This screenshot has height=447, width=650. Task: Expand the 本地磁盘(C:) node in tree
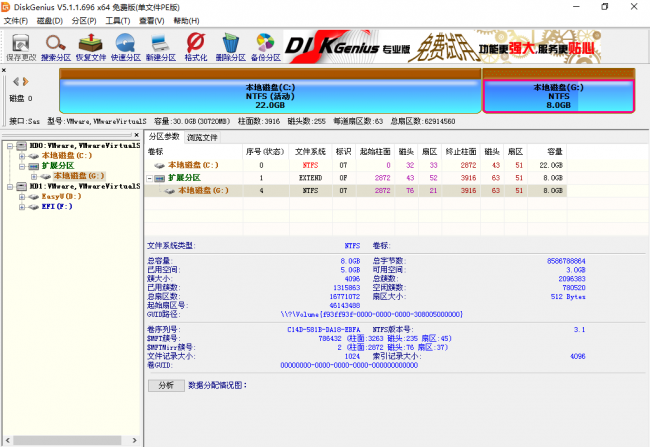click(22, 156)
